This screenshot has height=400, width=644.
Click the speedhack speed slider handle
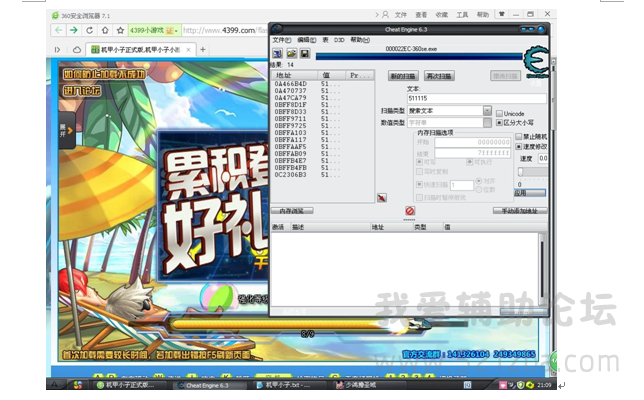[x=520, y=172]
